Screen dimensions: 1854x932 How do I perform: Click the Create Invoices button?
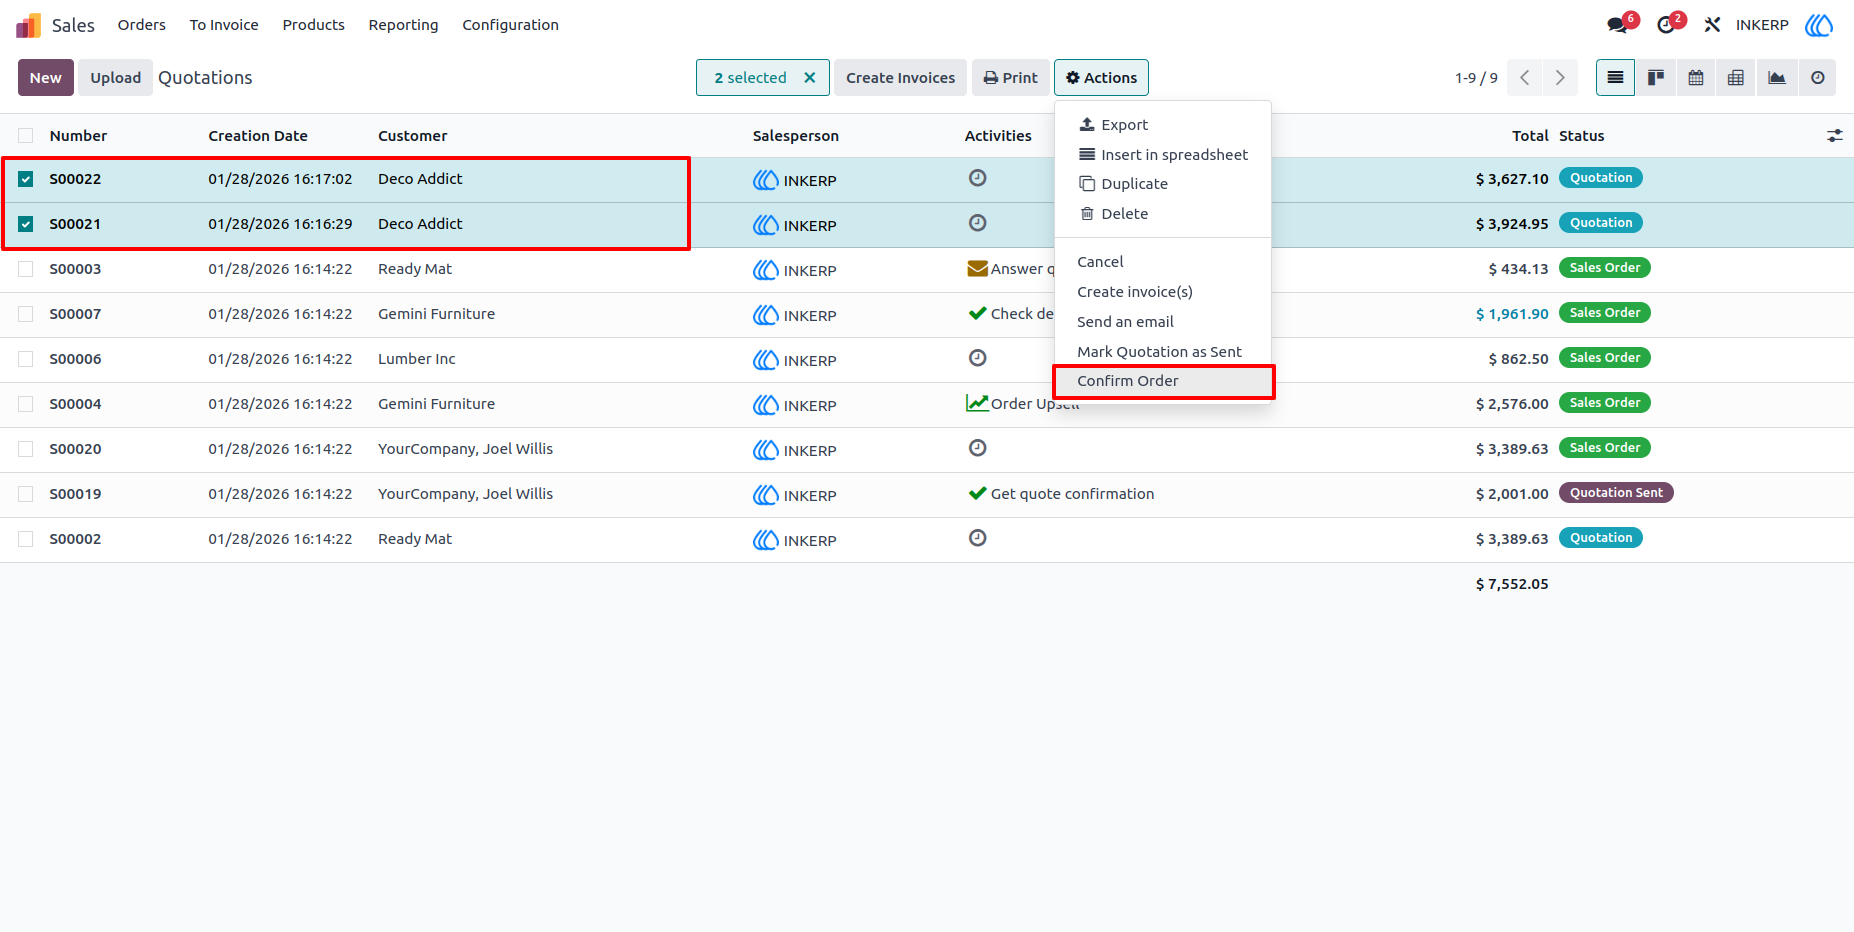point(900,78)
